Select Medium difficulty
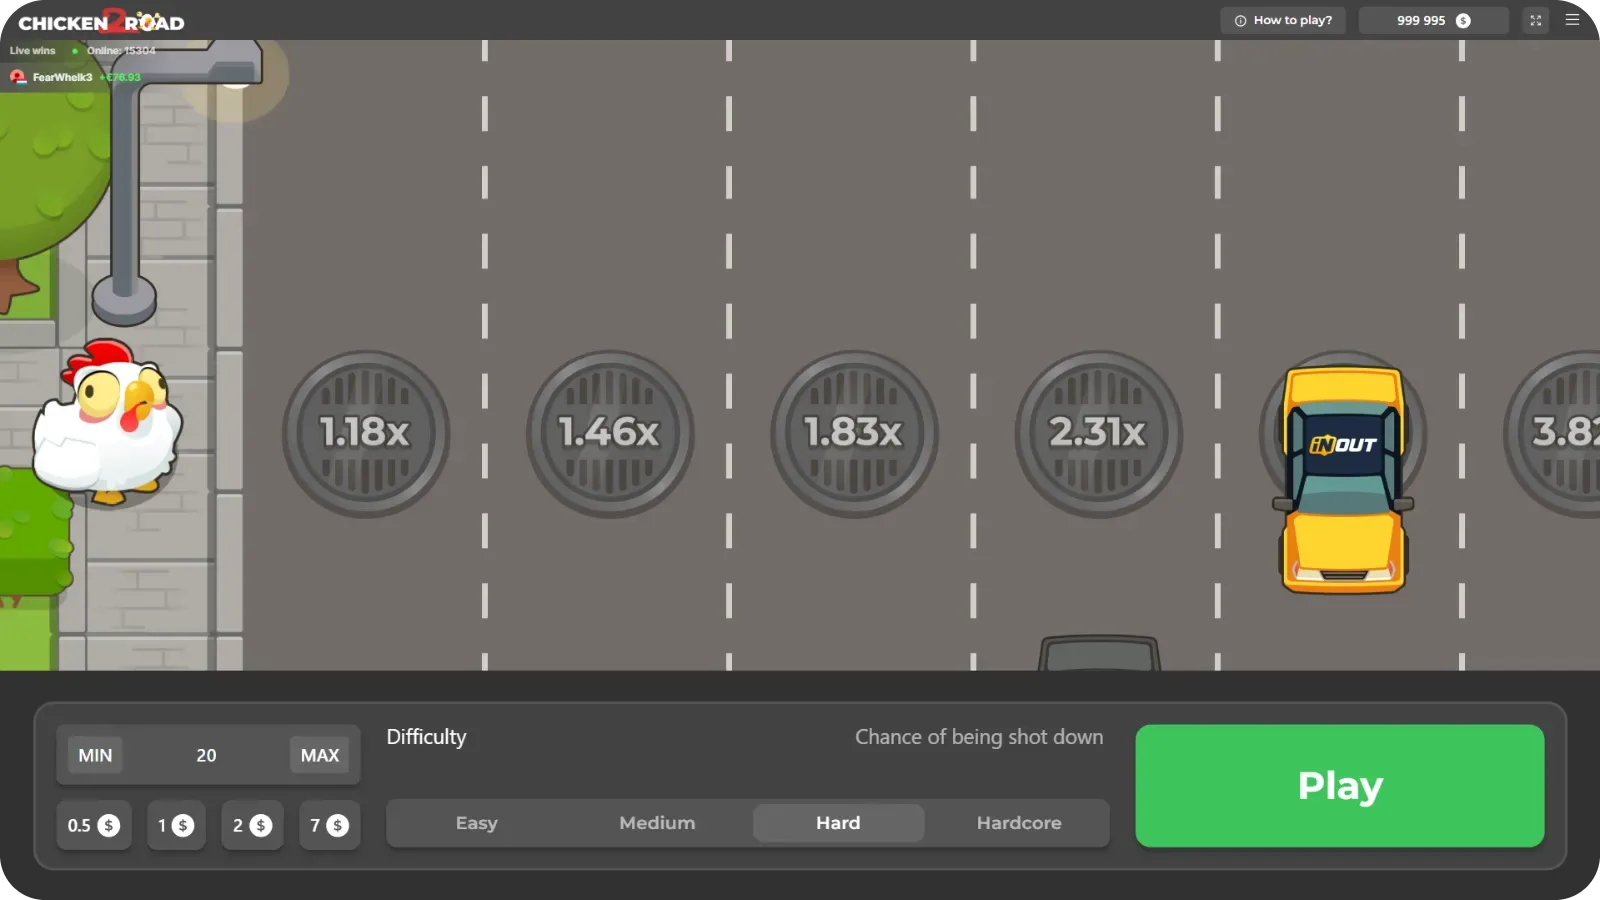The height and width of the screenshot is (900, 1600). tap(657, 822)
